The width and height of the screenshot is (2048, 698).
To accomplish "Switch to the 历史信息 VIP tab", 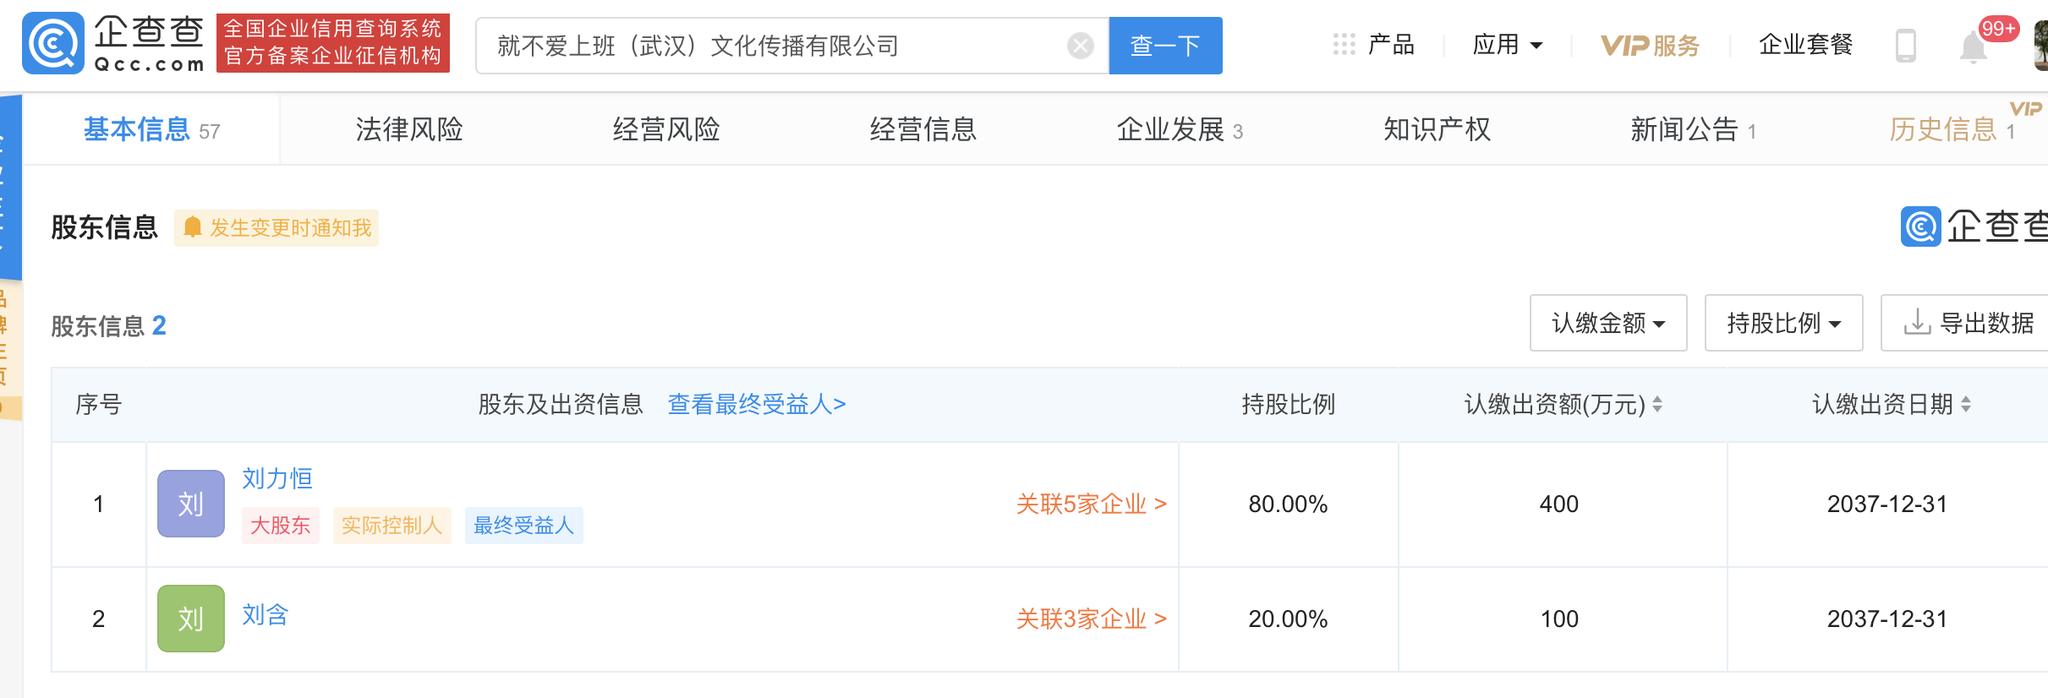I will click(x=1951, y=129).
